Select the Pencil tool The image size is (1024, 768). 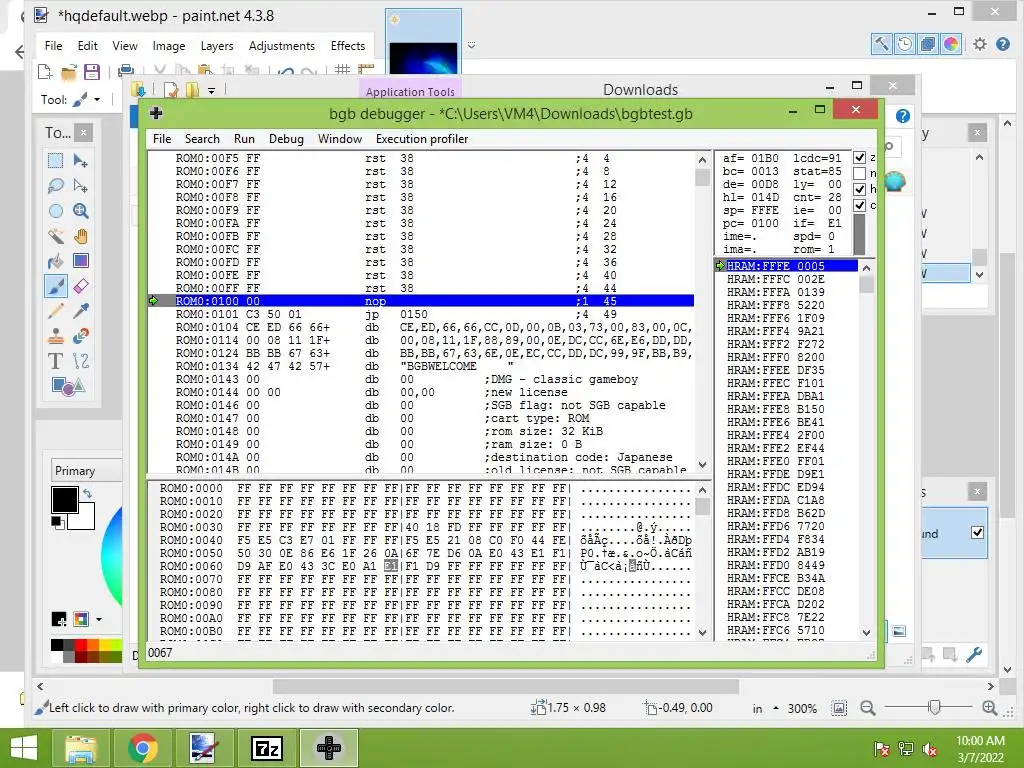coord(56,311)
